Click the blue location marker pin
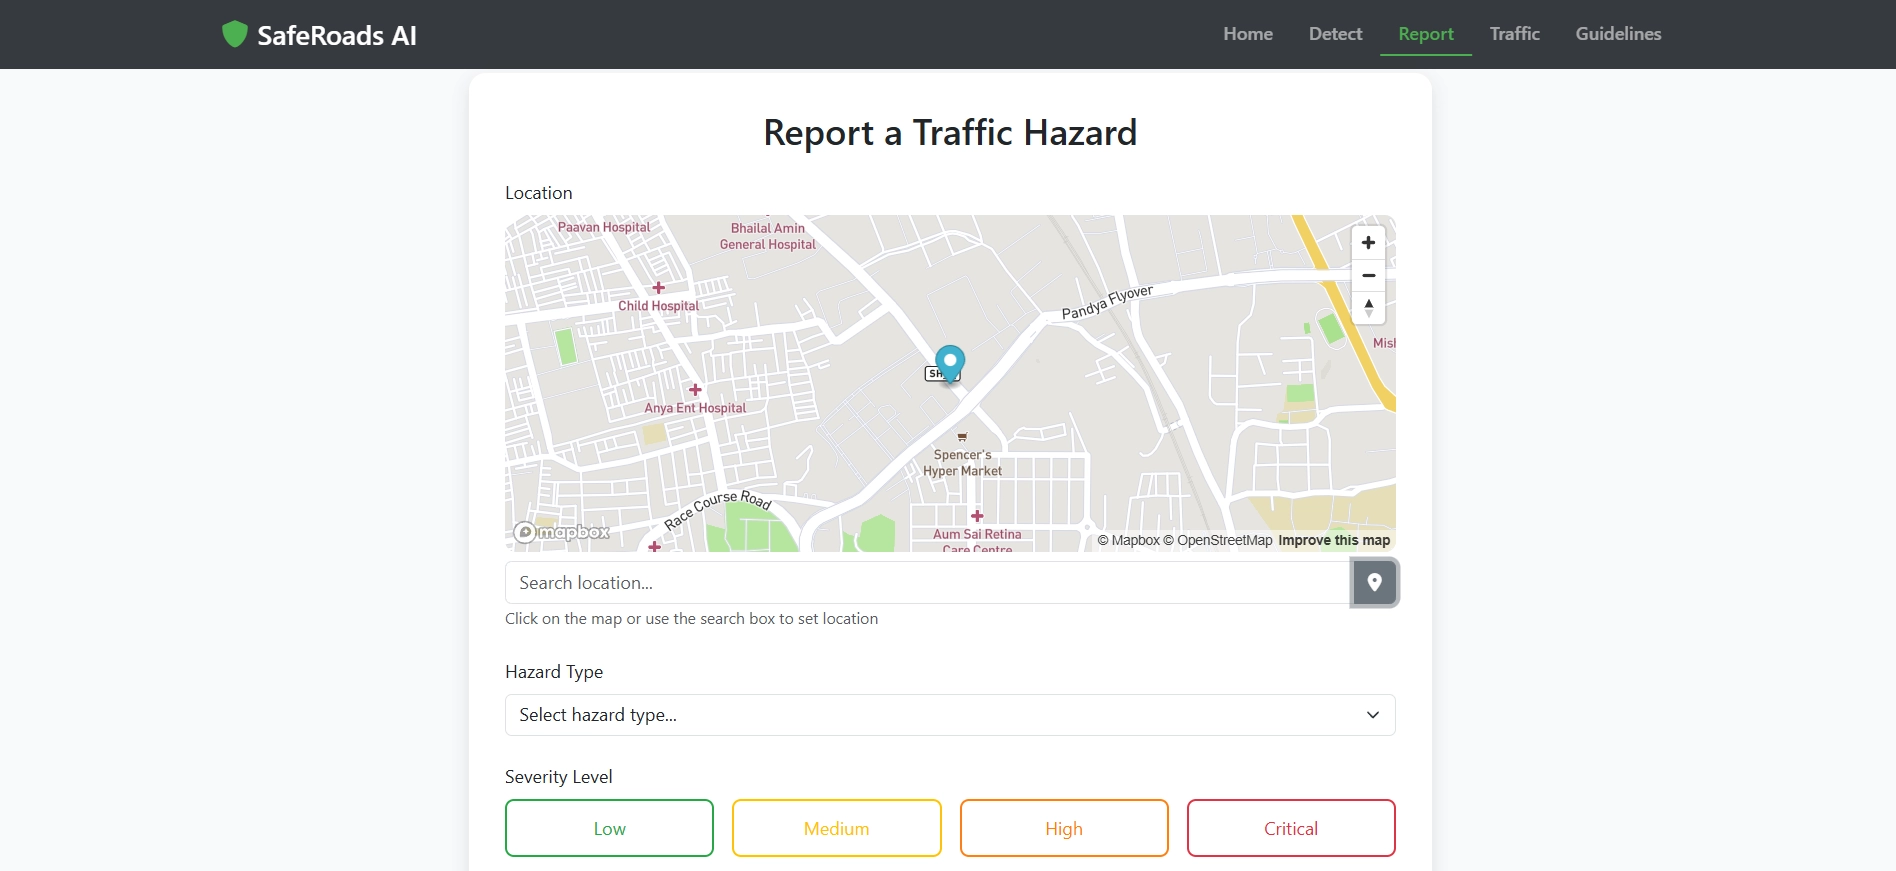This screenshot has height=871, width=1896. coord(949,361)
